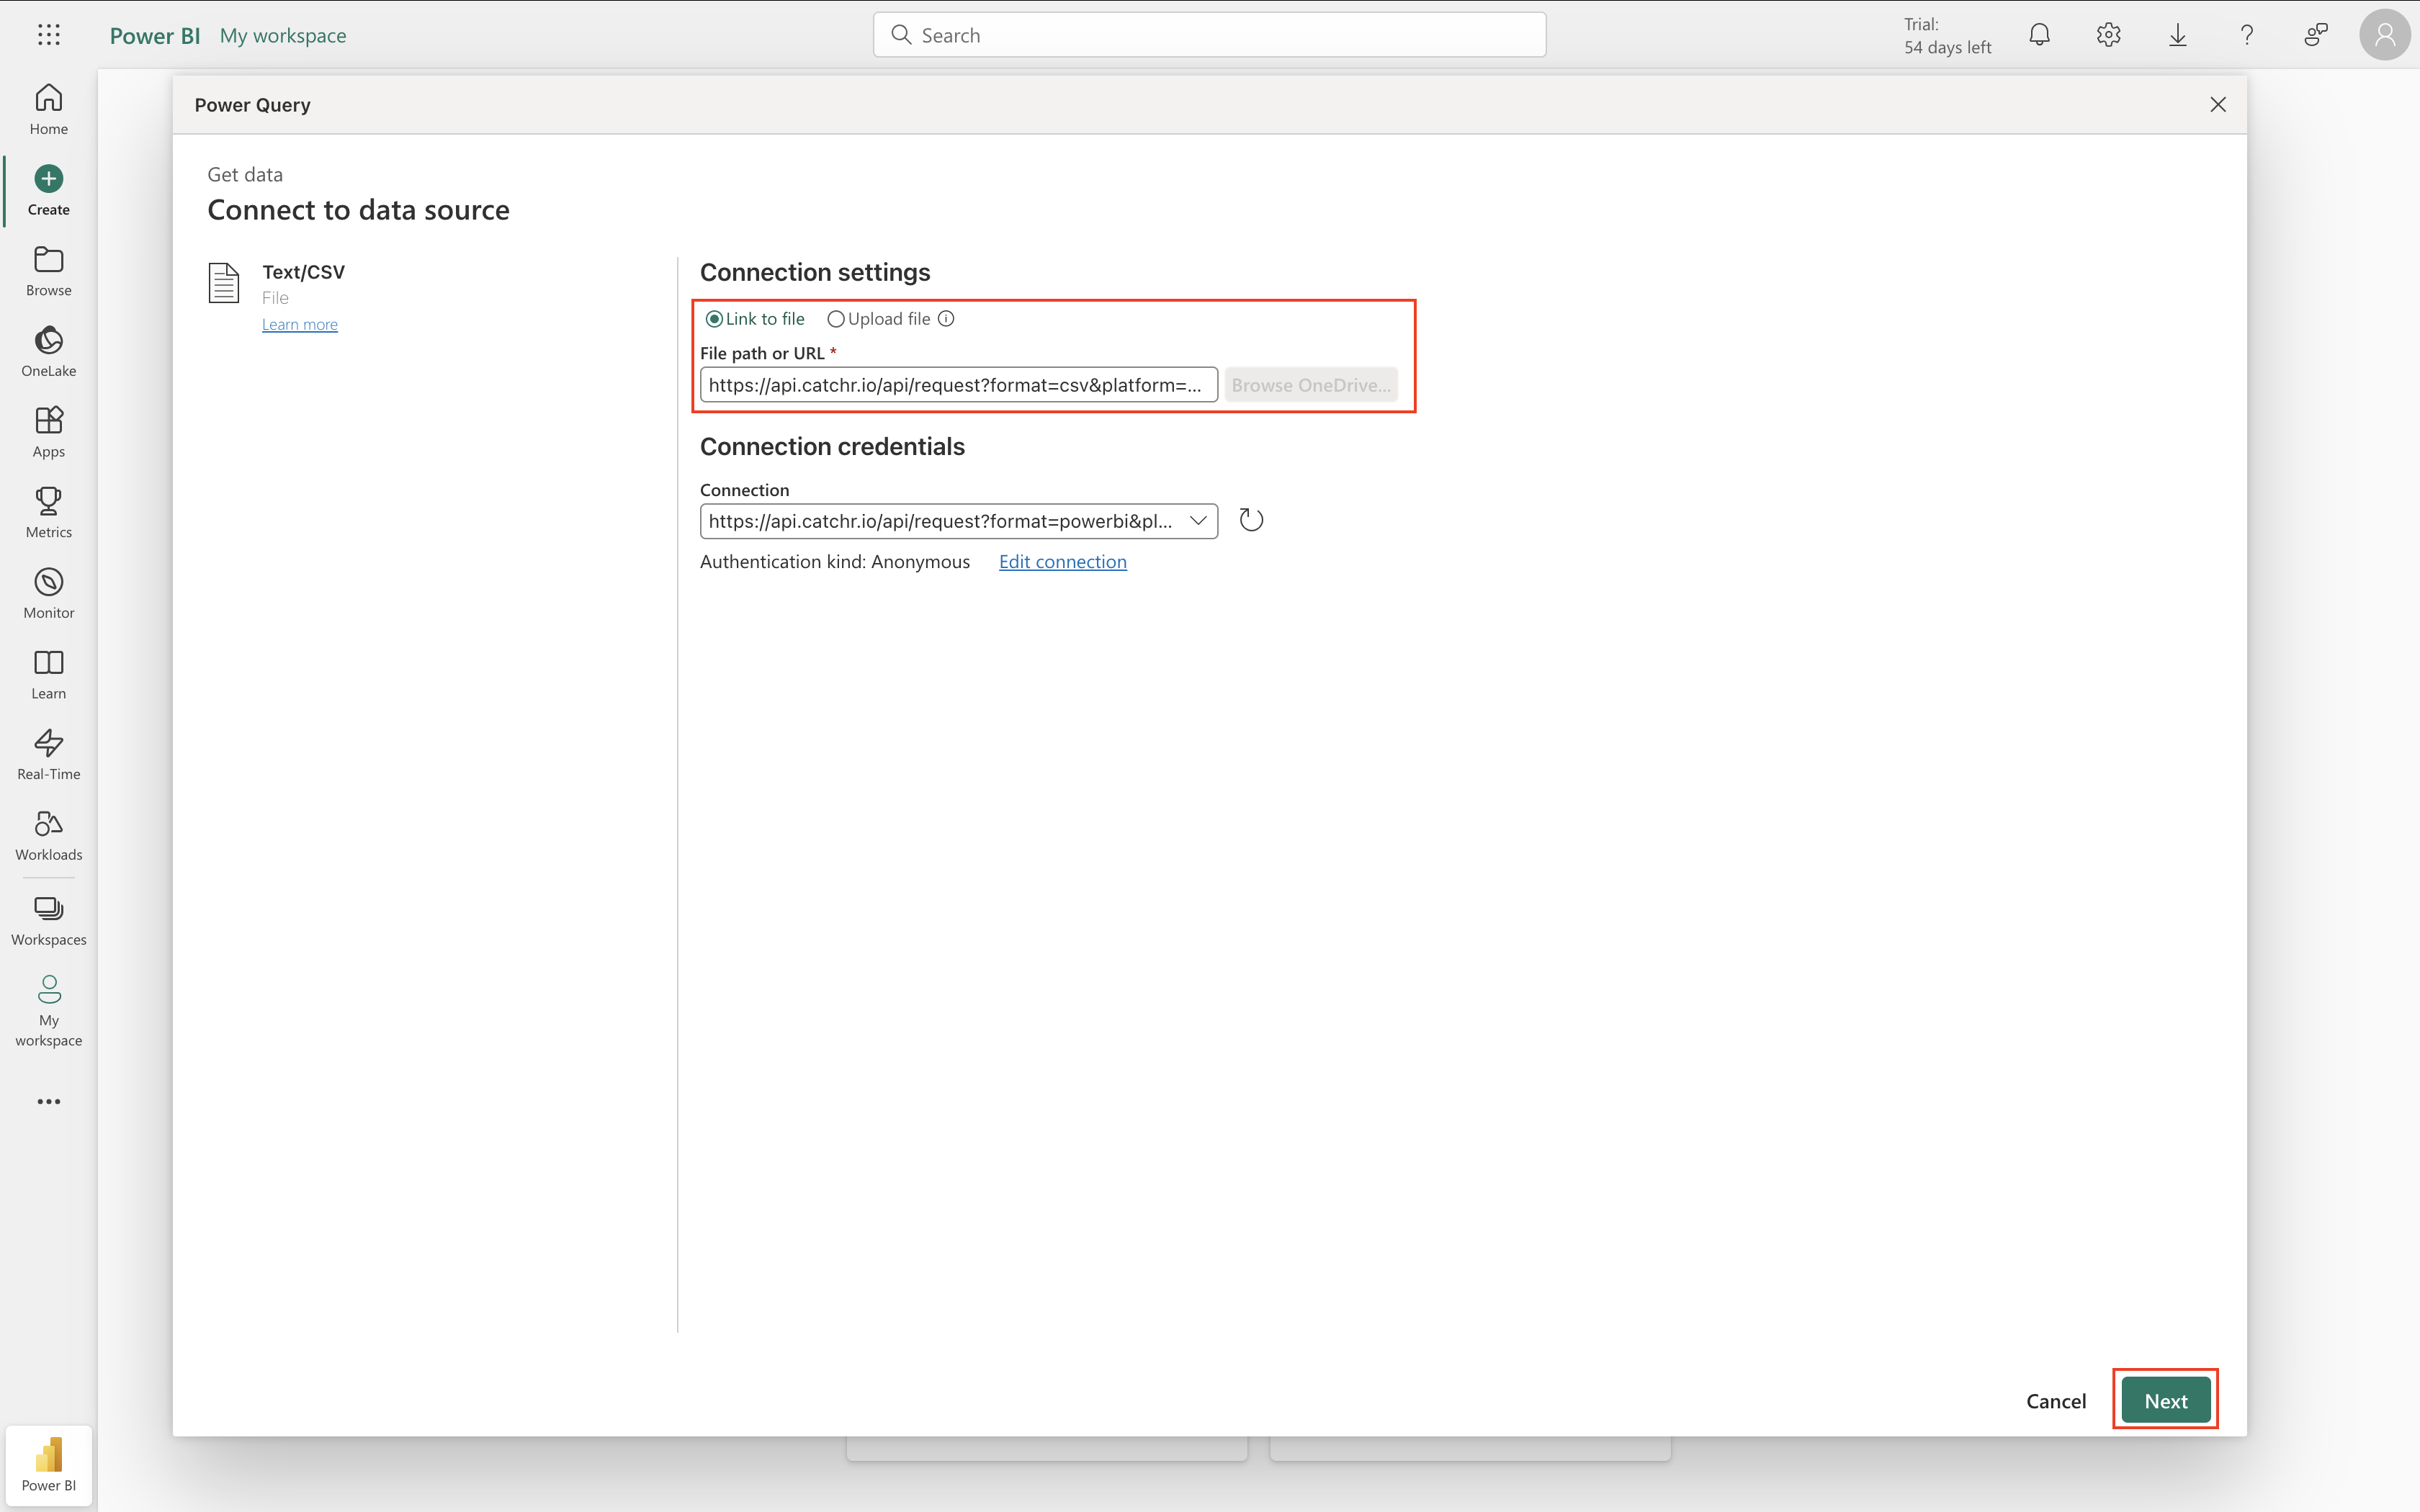2420x1512 pixels.
Task: Close the Power Query dialog
Action: click(x=2217, y=105)
